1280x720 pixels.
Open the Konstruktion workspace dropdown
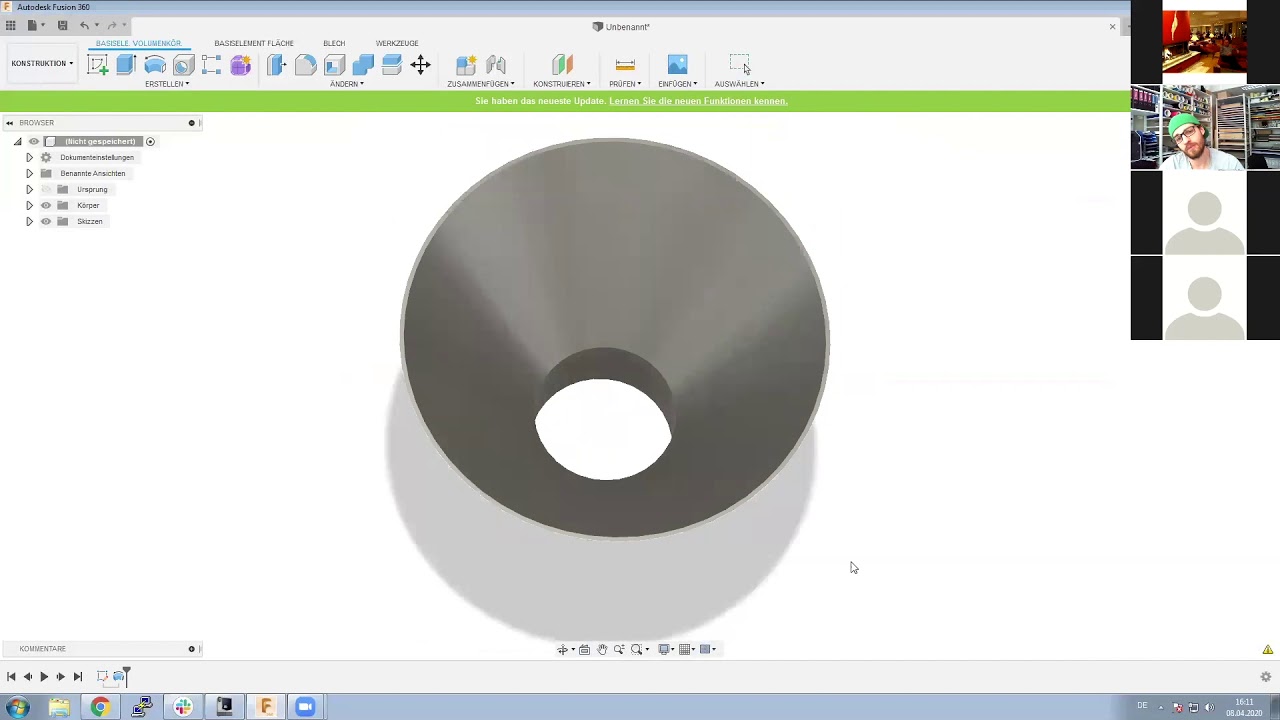coord(42,63)
